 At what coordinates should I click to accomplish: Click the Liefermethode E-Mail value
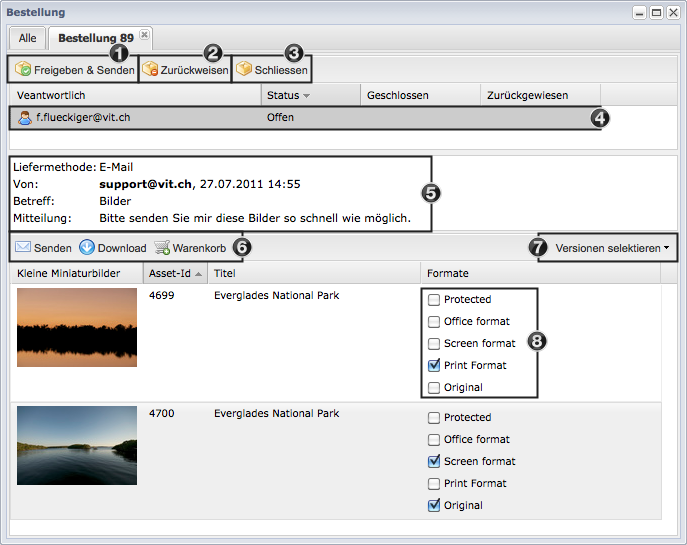116,167
